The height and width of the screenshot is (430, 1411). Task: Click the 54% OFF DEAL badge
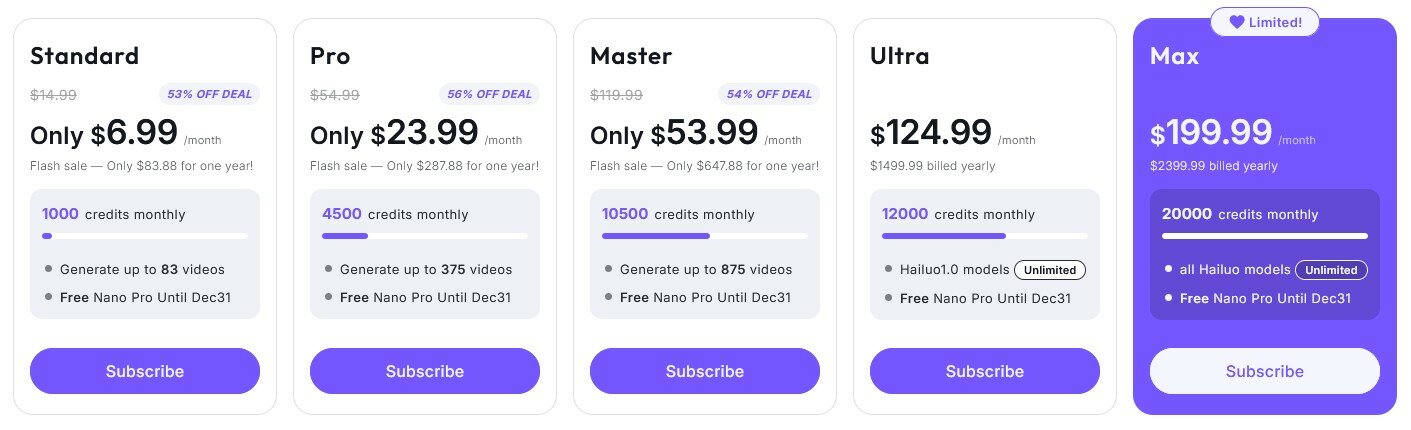coord(769,94)
